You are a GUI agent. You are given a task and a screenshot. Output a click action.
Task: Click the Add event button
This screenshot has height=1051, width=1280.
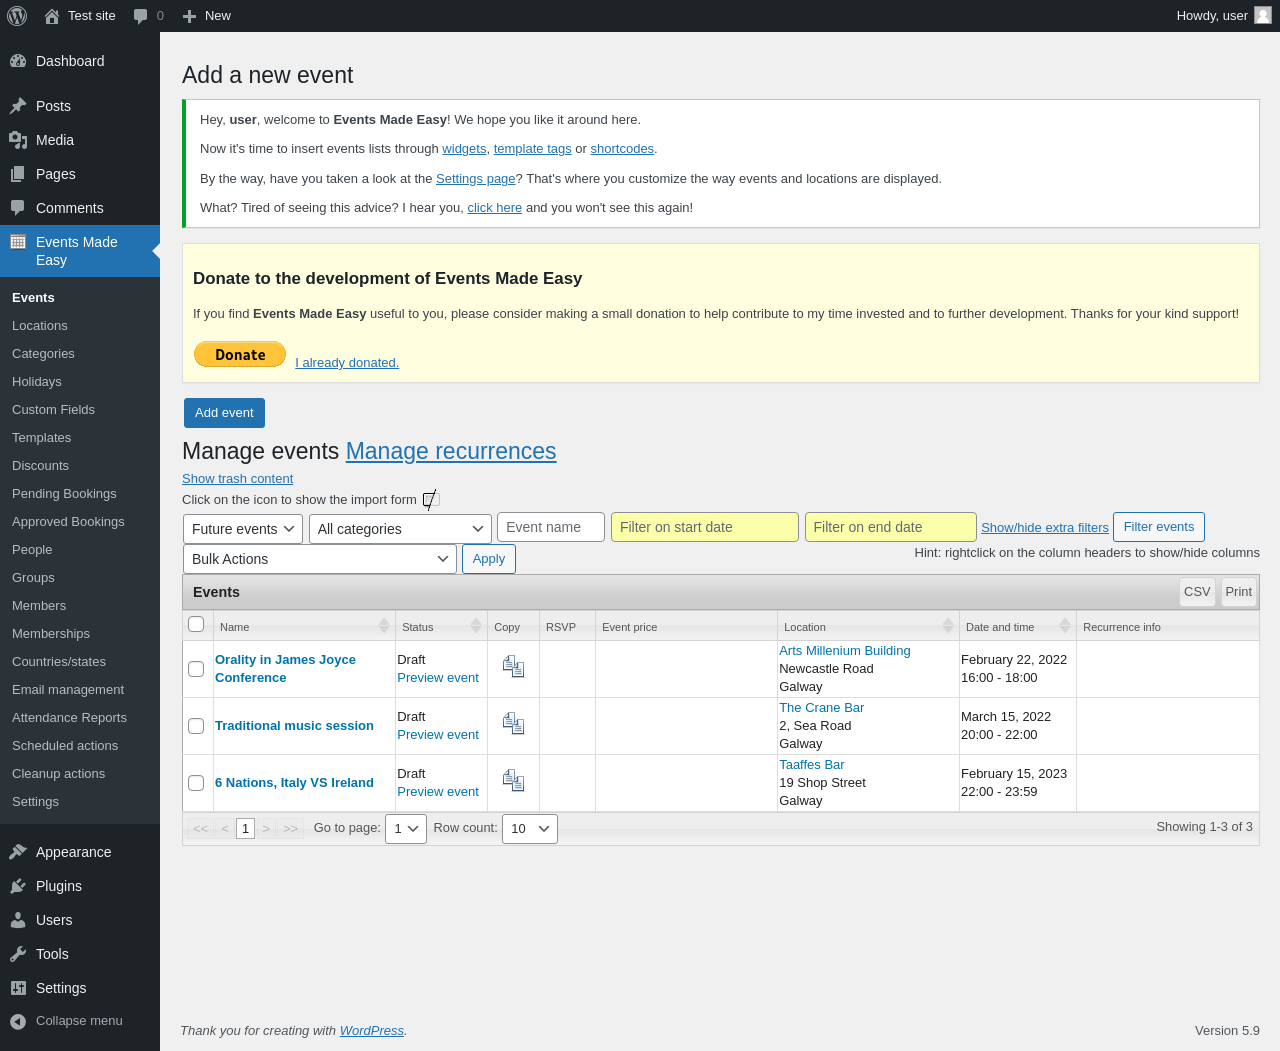[x=224, y=413]
